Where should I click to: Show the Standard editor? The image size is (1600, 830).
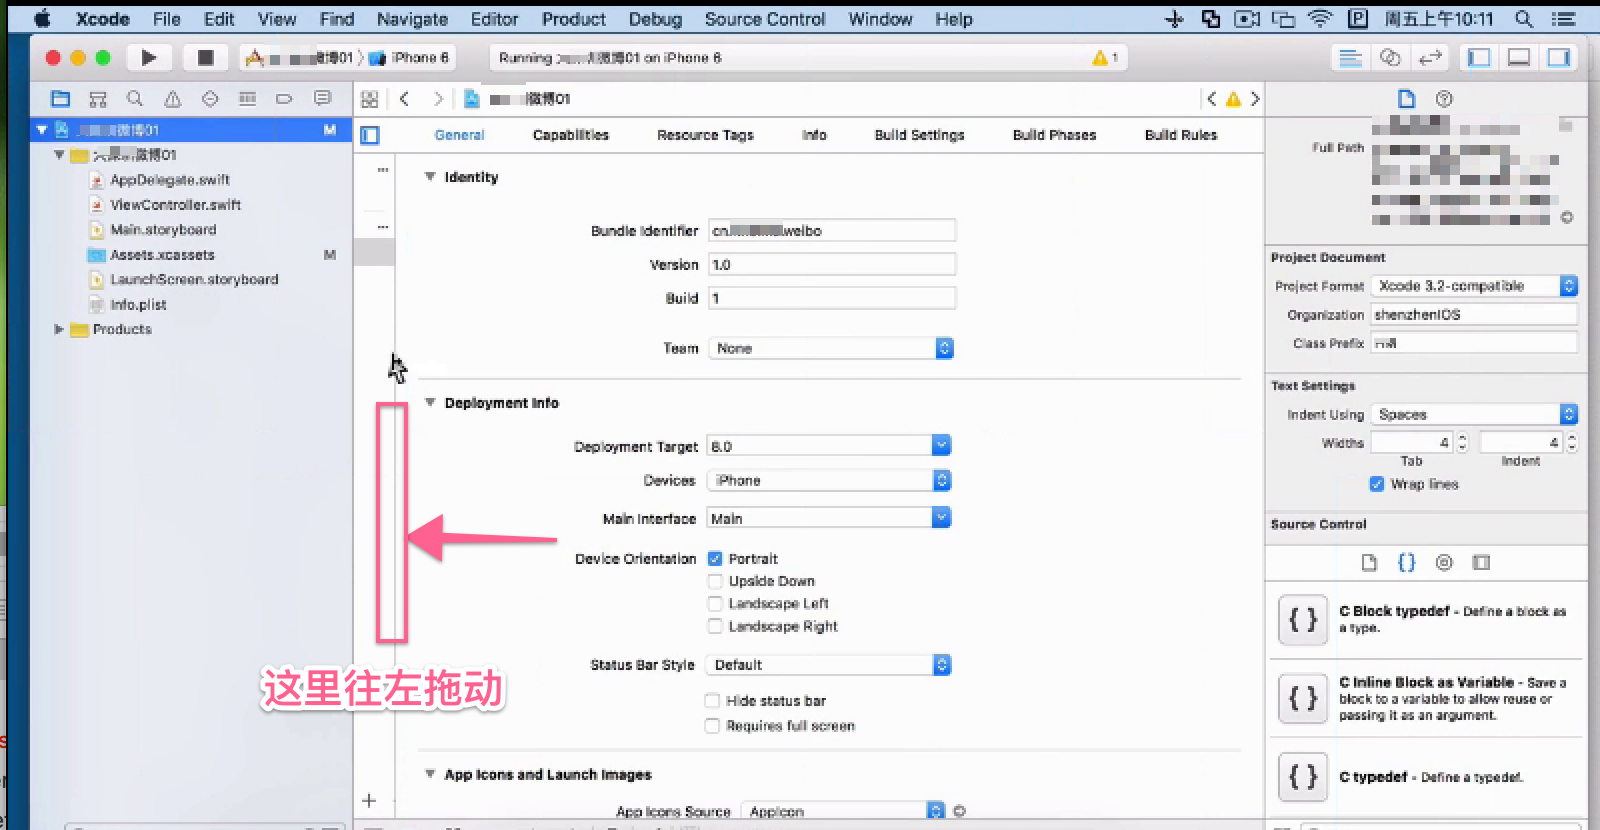point(1350,58)
